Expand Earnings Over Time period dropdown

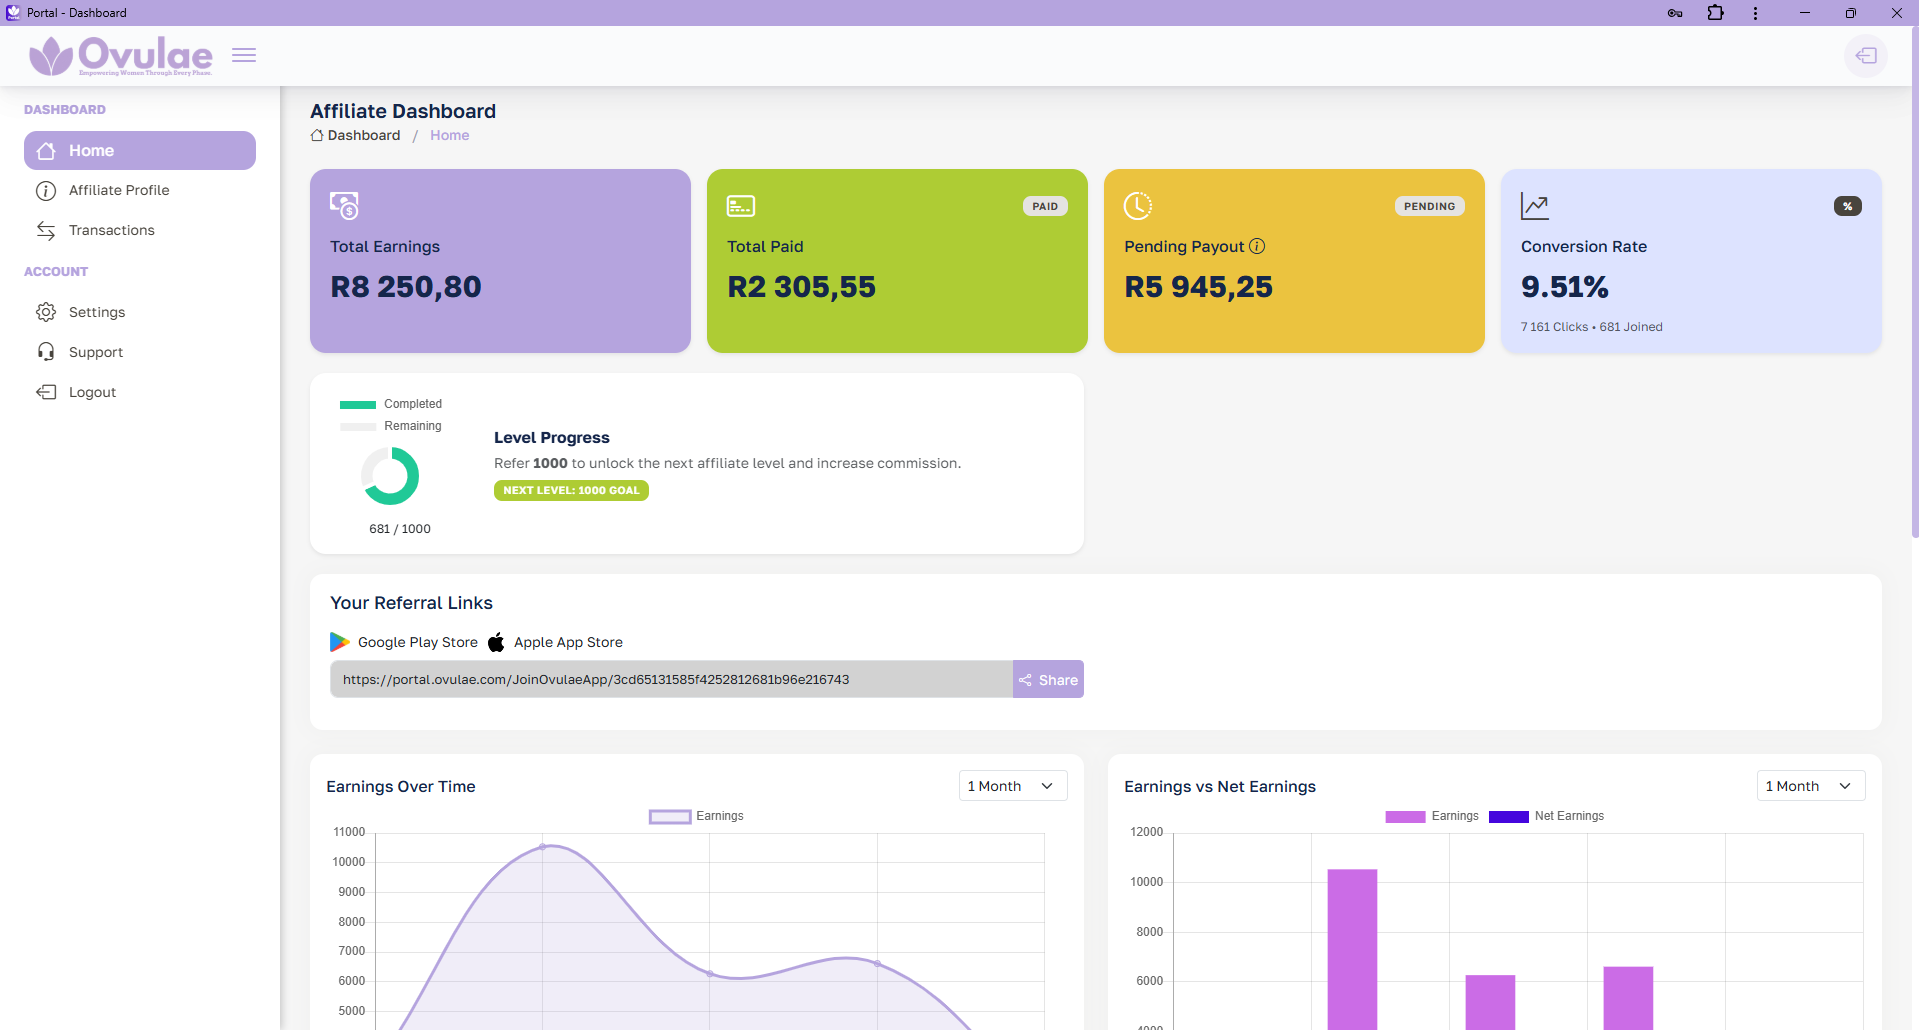pyautogui.click(x=1012, y=786)
